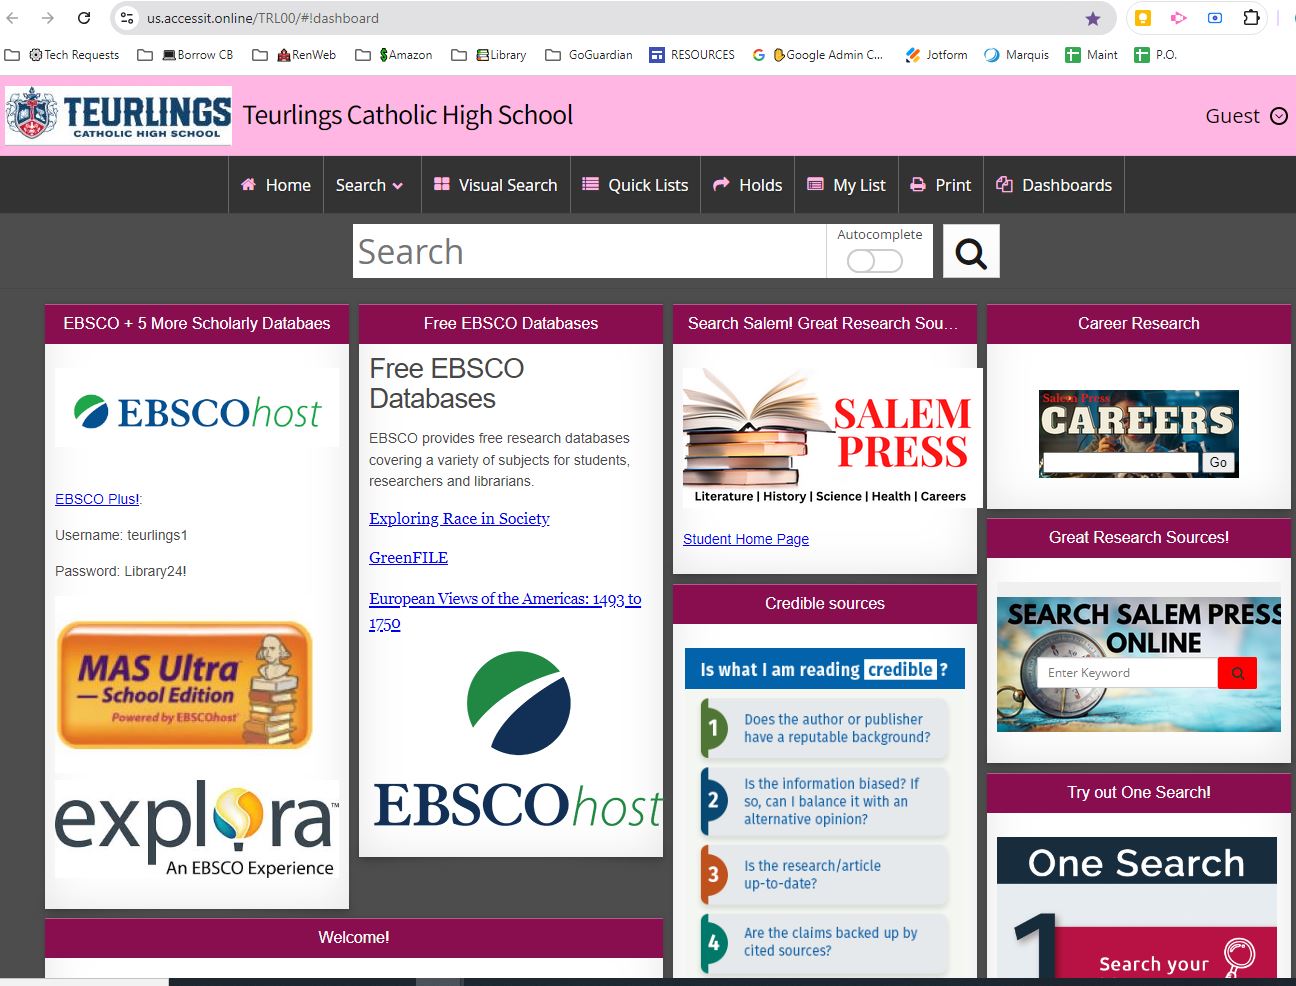Open the Tech Requests bookmark folder
This screenshot has height=986, width=1296.
coord(62,55)
